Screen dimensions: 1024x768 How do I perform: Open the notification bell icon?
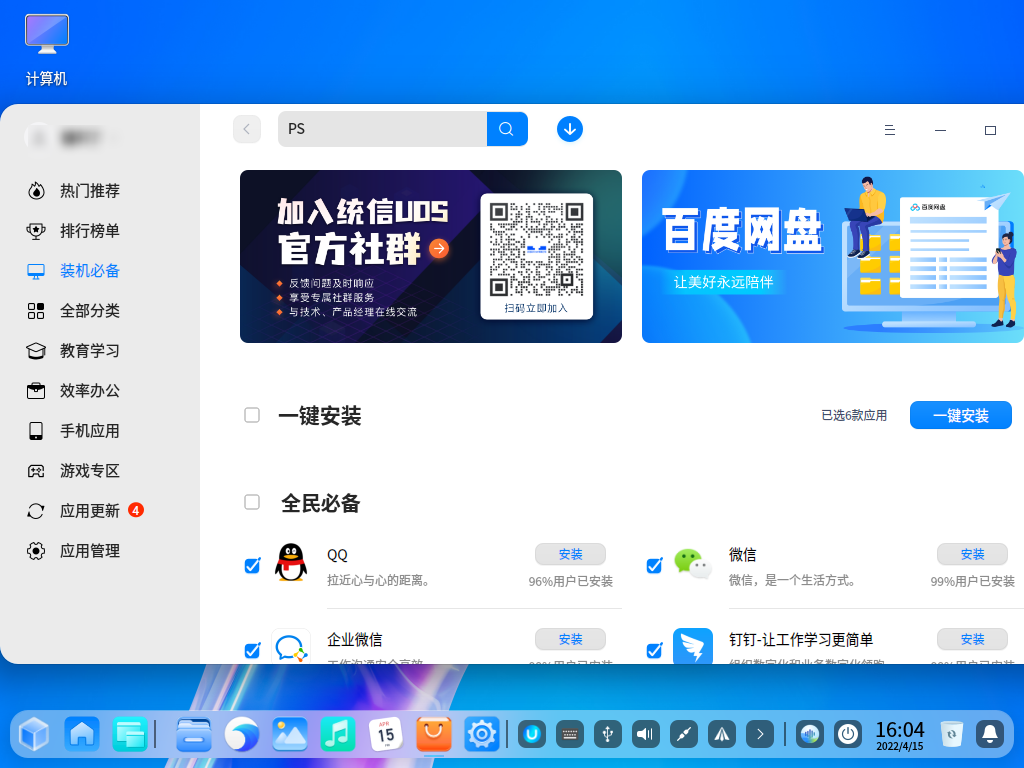click(989, 735)
